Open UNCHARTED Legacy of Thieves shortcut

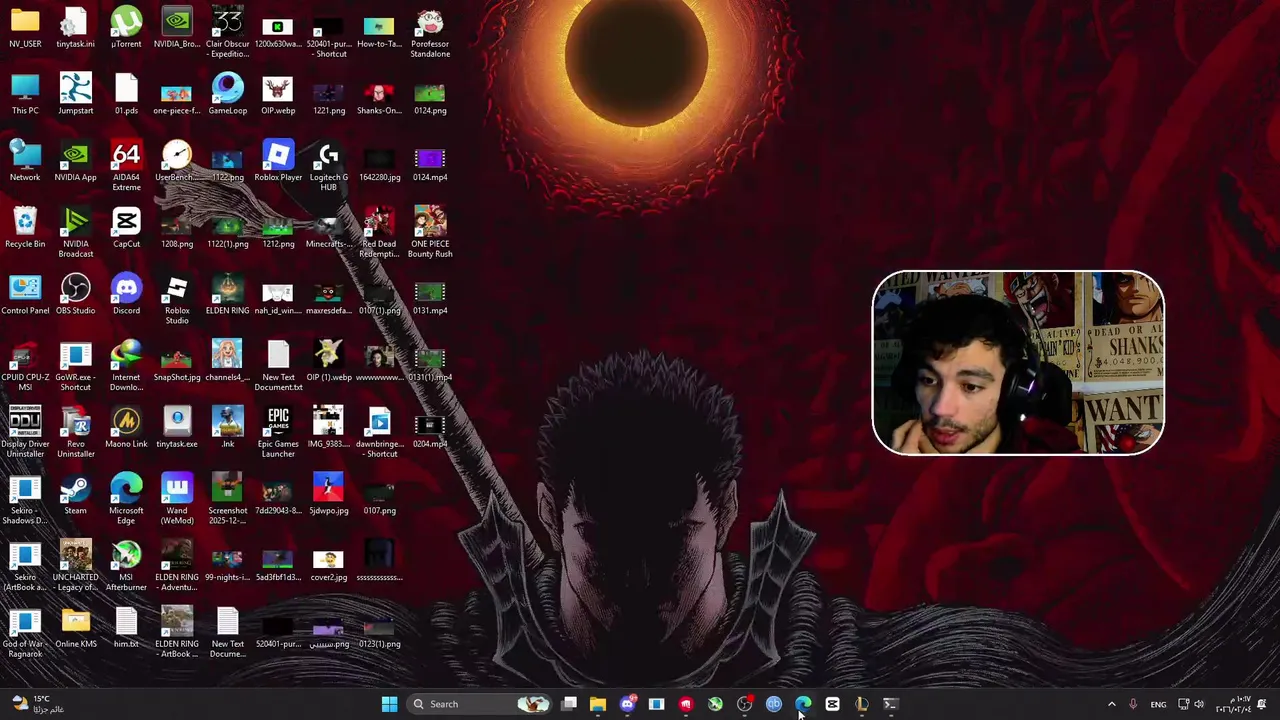coord(76,565)
